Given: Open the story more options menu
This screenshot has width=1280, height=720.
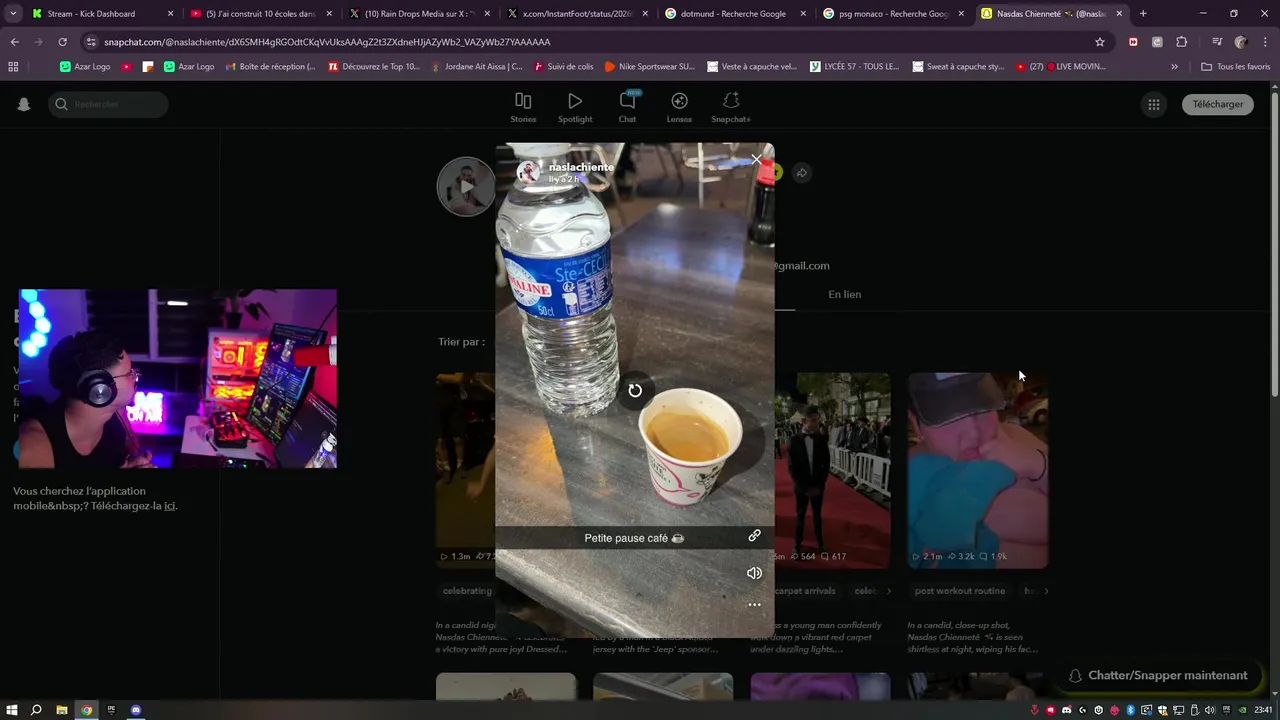Looking at the screenshot, I should coord(754,604).
